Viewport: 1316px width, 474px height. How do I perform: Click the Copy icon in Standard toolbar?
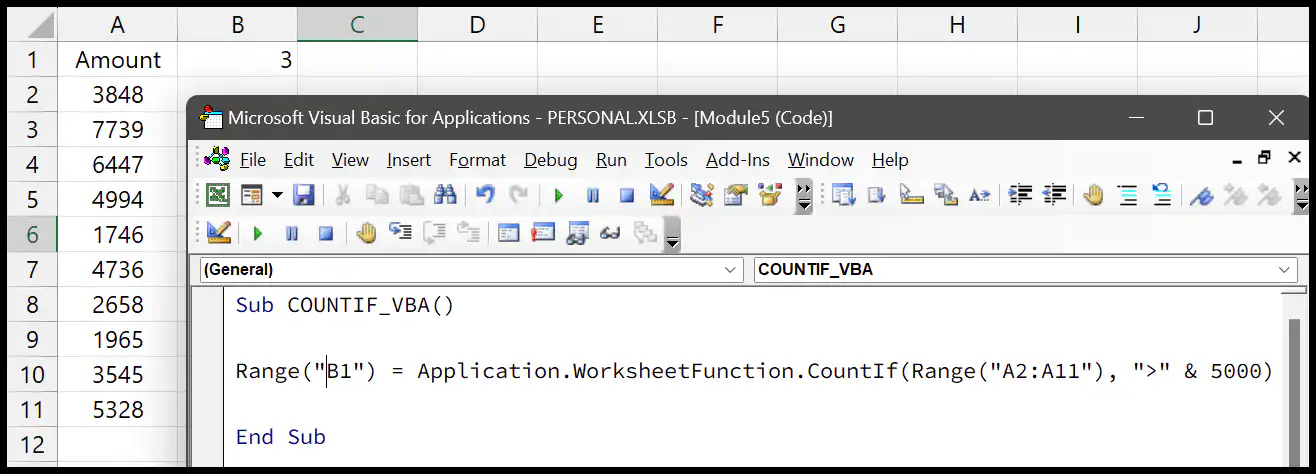[x=377, y=196]
